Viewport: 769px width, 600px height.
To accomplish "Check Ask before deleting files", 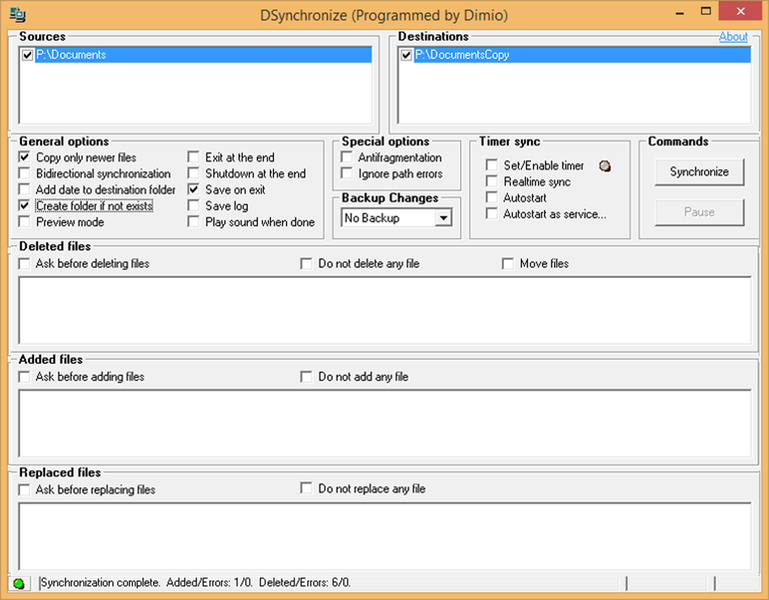I will coord(24,264).
